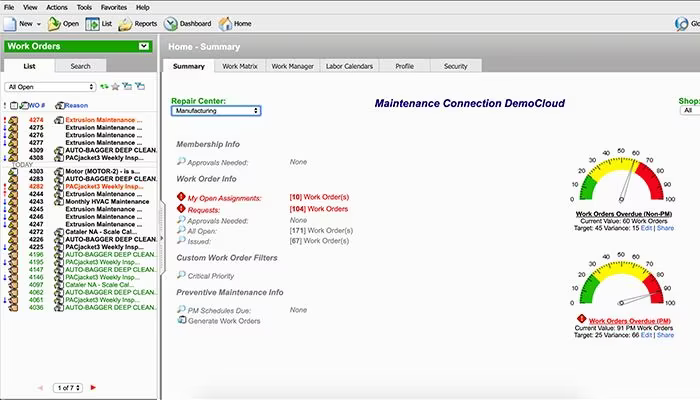Open the Dashboard from the toolbar
Image resolution: width=700 pixels, height=400 pixels.
click(188, 24)
